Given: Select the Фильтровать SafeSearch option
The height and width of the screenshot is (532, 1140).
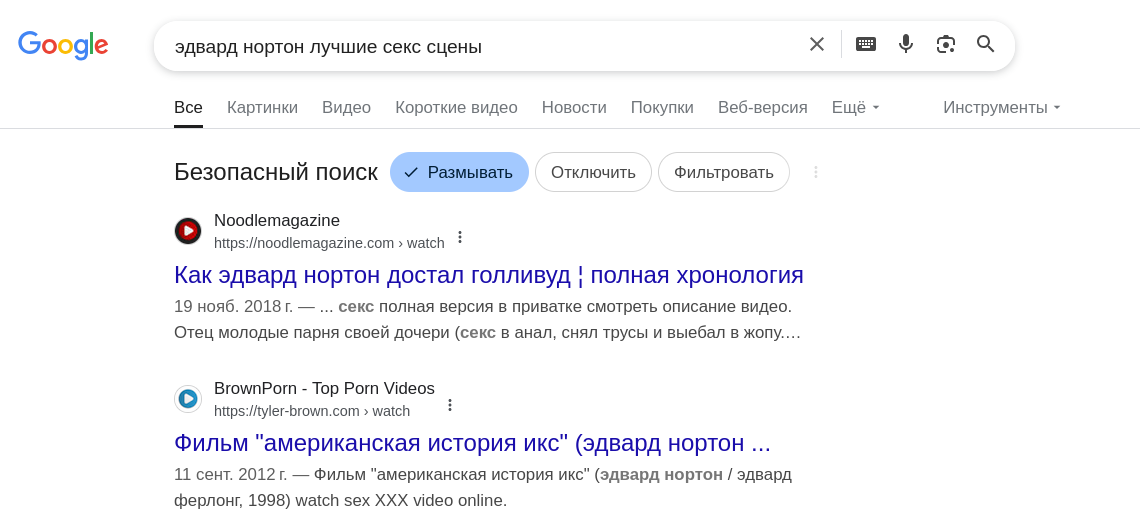Looking at the screenshot, I should click(723, 172).
